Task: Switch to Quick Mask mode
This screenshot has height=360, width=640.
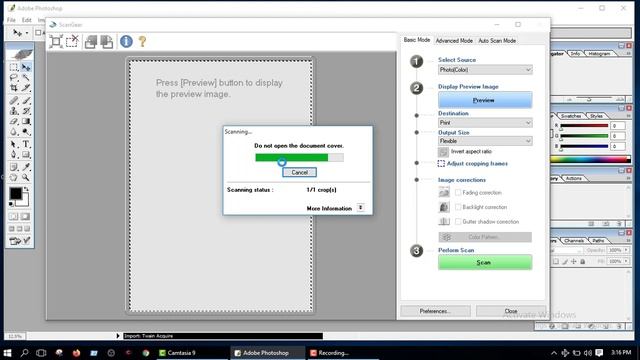Action: pyautogui.click(x=25, y=216)
